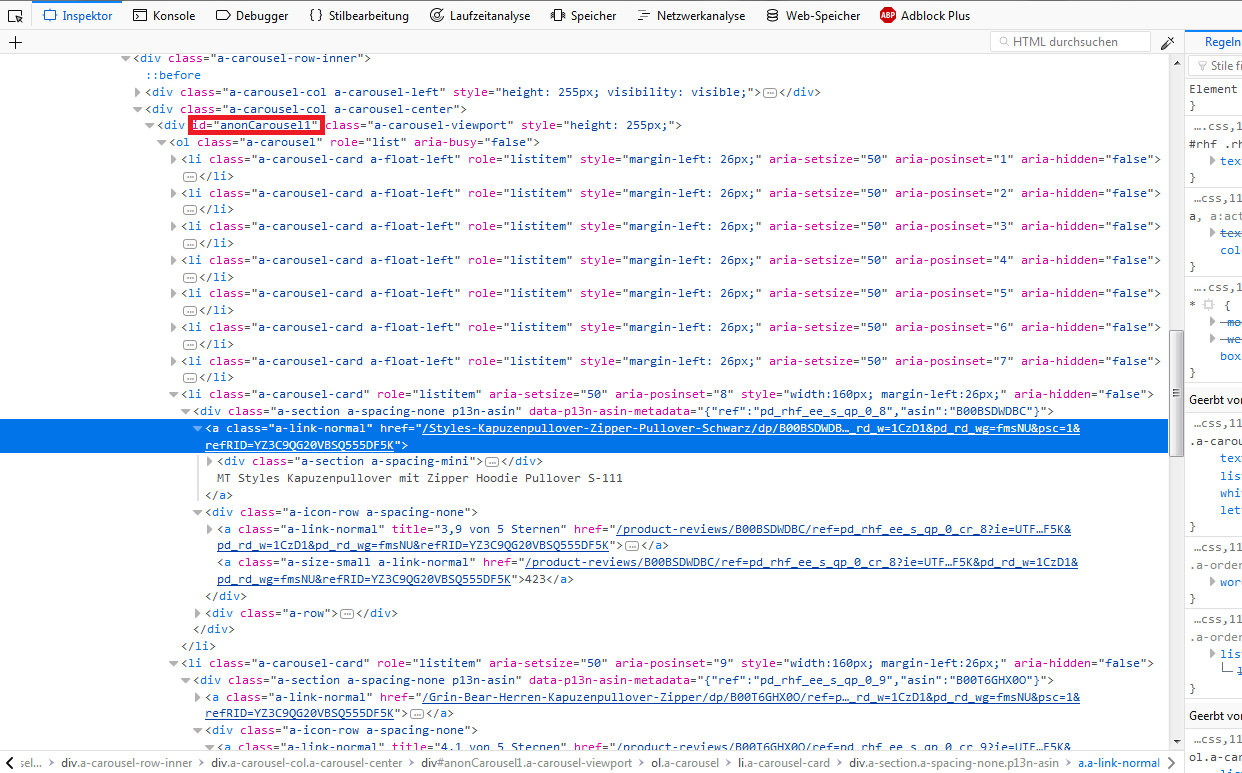This screenshot has height=773, width=1242.
Task: Open the Web-Speicher storage panel
Action: click(812, 15)
